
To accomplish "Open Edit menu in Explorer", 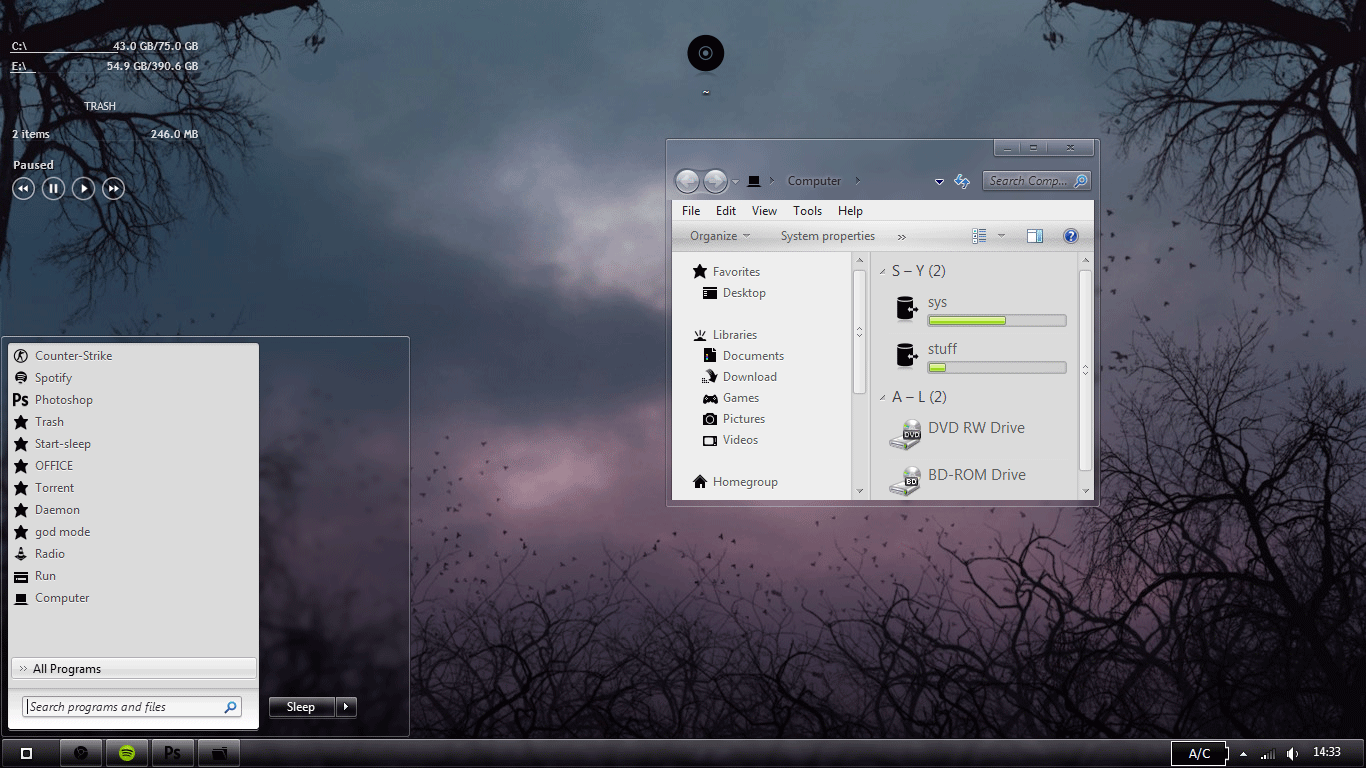I will pyautogui.click(x=726, y=211).
